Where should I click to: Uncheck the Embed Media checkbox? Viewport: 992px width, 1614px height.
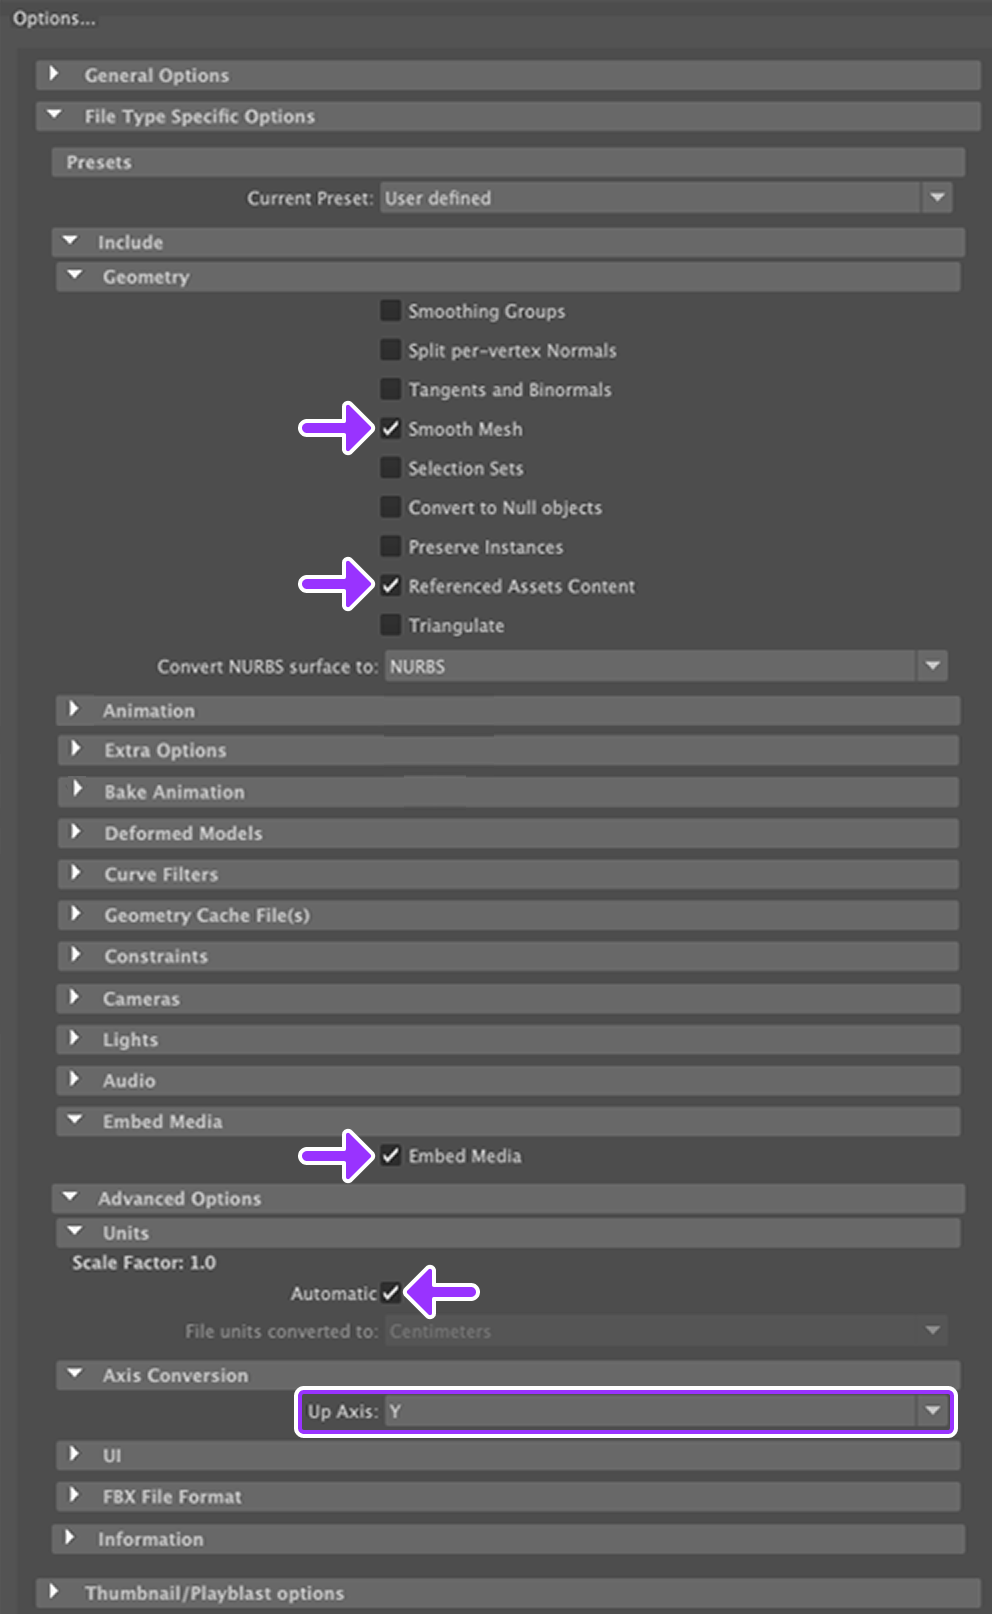[x=391, y=1155]
